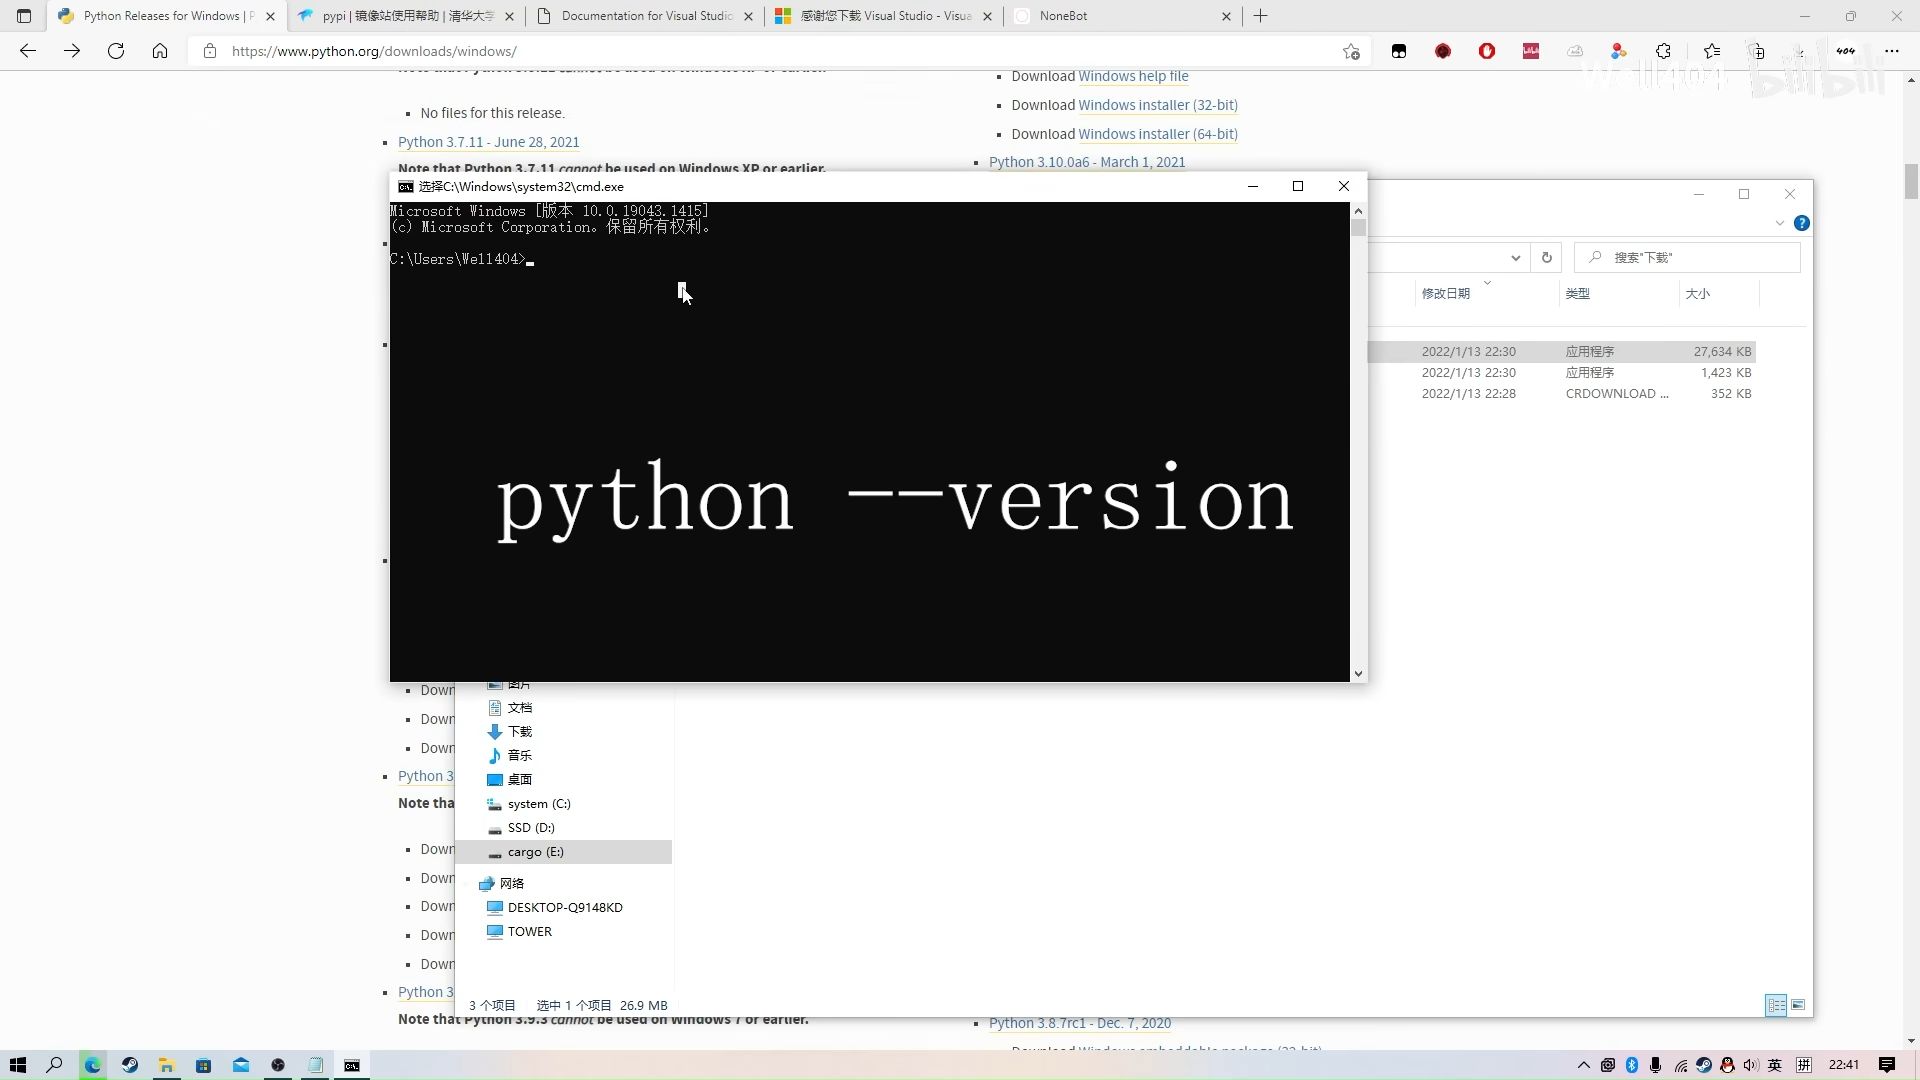Open the browser extensions puzzle icon
This screenshot has height=1080, width=1920.
pyautogui.click(x=1663, y=51)
